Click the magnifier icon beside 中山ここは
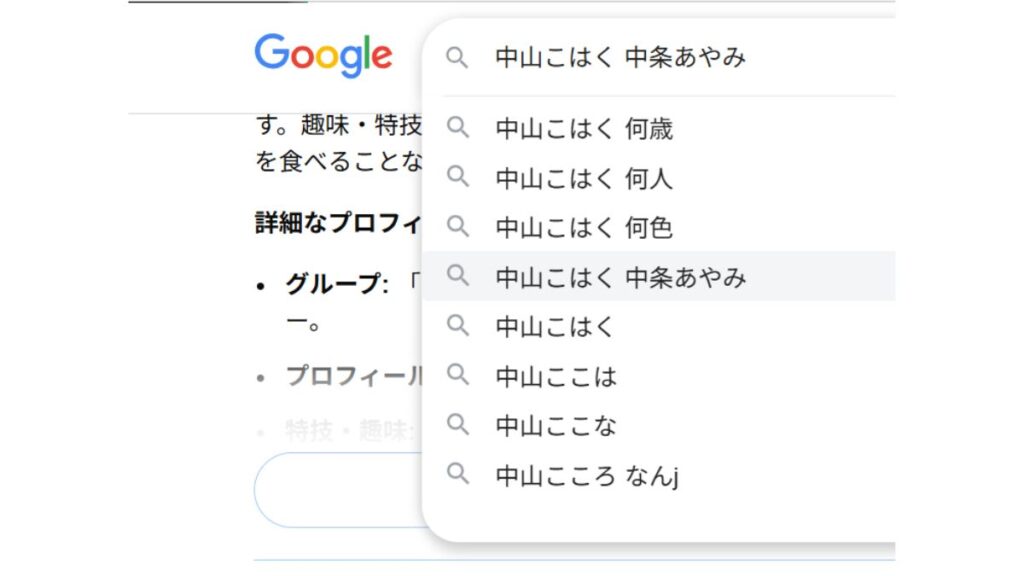Image resolution: width=1024 pixels, height=576 pixels. click(x=457, y=376)
